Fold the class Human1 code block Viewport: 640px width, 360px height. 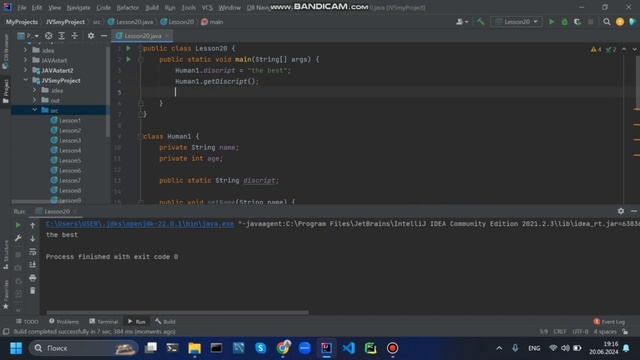coord(140,136)
